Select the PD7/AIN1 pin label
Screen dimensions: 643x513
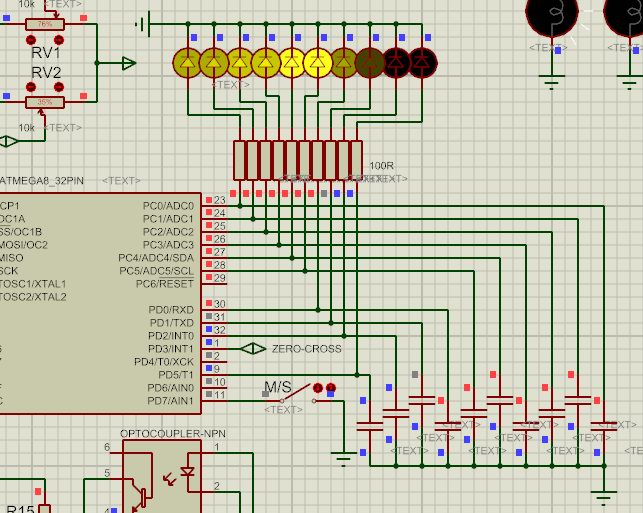(171, 400)
